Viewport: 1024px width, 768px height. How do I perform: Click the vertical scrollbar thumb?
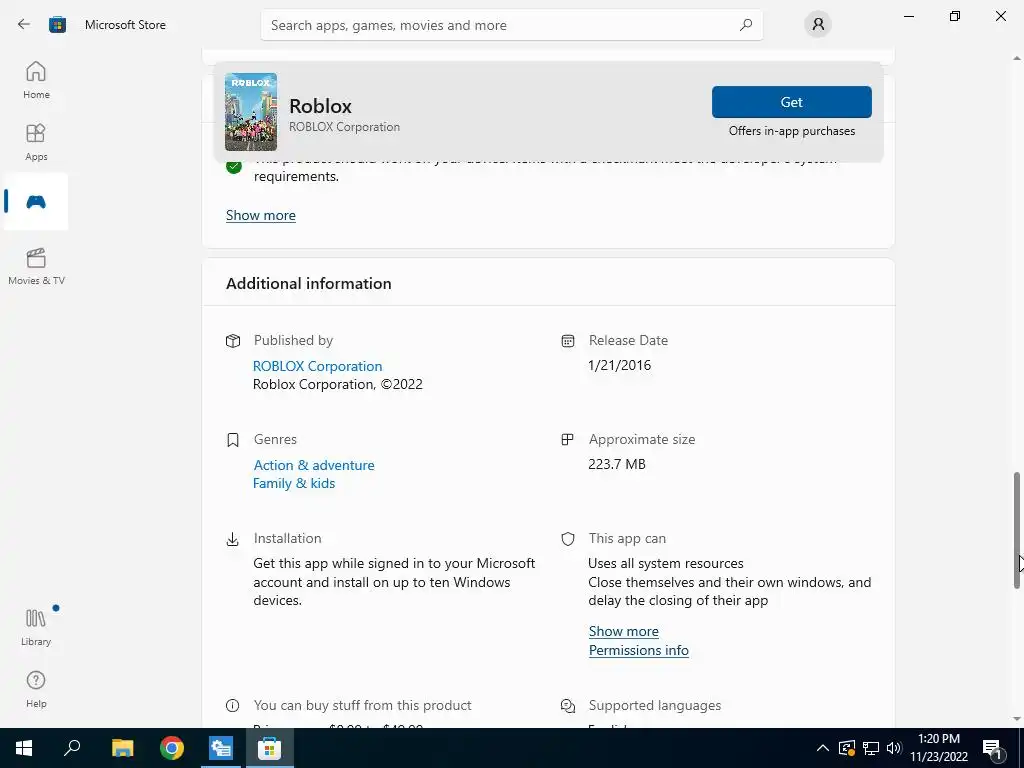1017,530
